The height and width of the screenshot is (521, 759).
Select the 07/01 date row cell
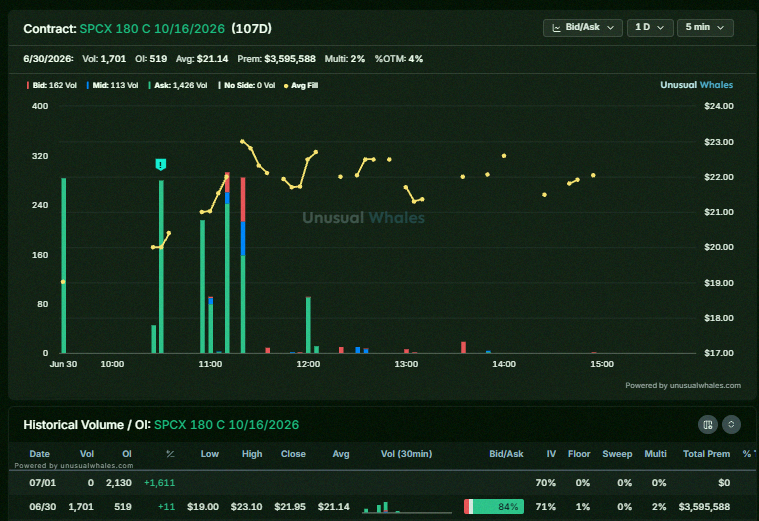[x=43, y=483]
